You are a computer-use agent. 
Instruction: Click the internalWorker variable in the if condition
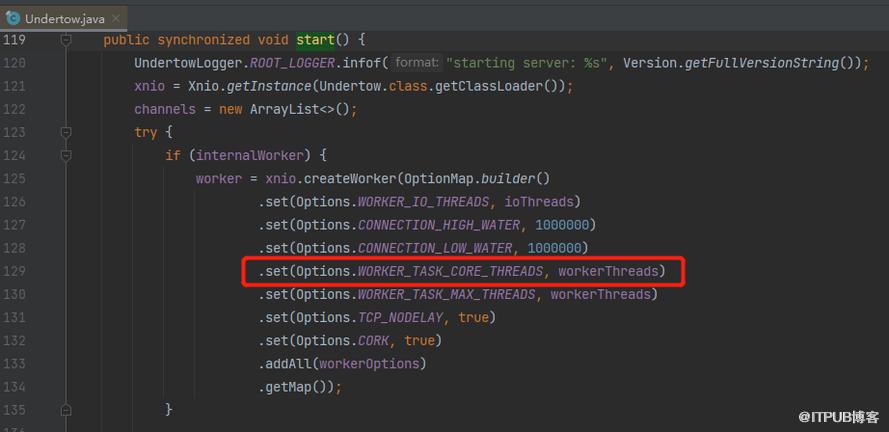pyautogui.click(x=249, y=155)
